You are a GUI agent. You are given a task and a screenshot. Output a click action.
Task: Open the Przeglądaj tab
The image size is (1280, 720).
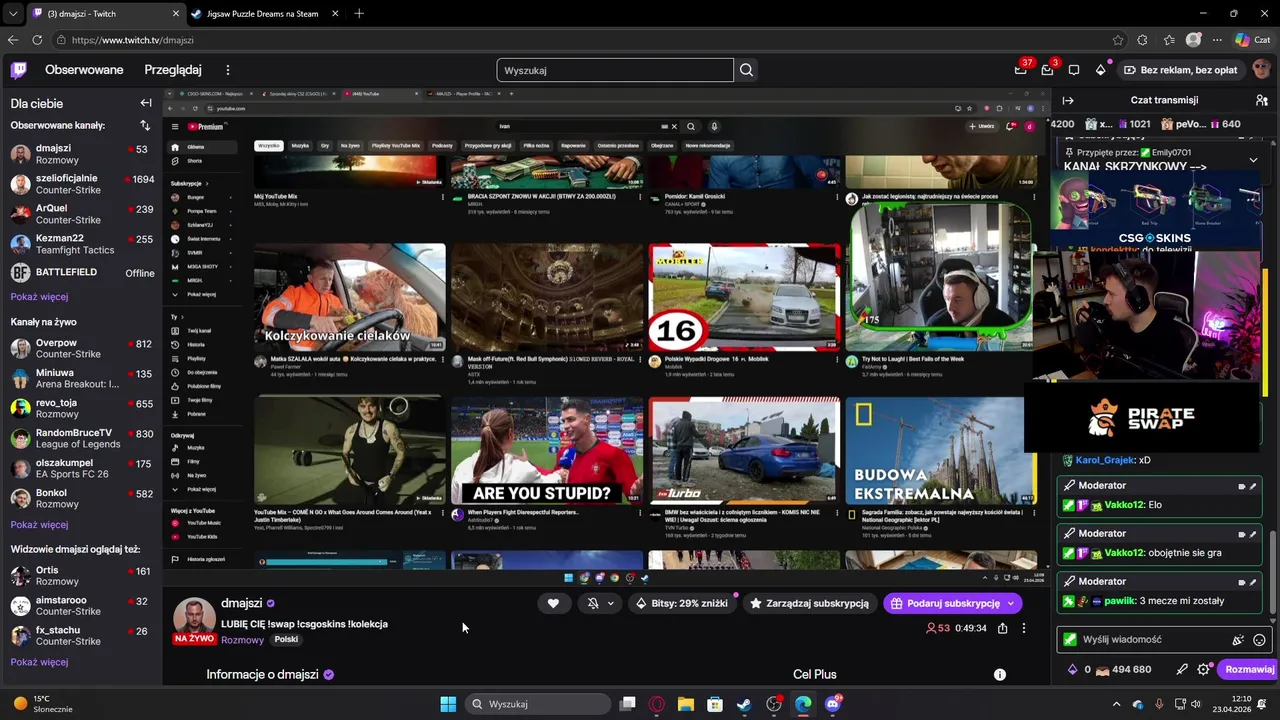pos(173,70)
